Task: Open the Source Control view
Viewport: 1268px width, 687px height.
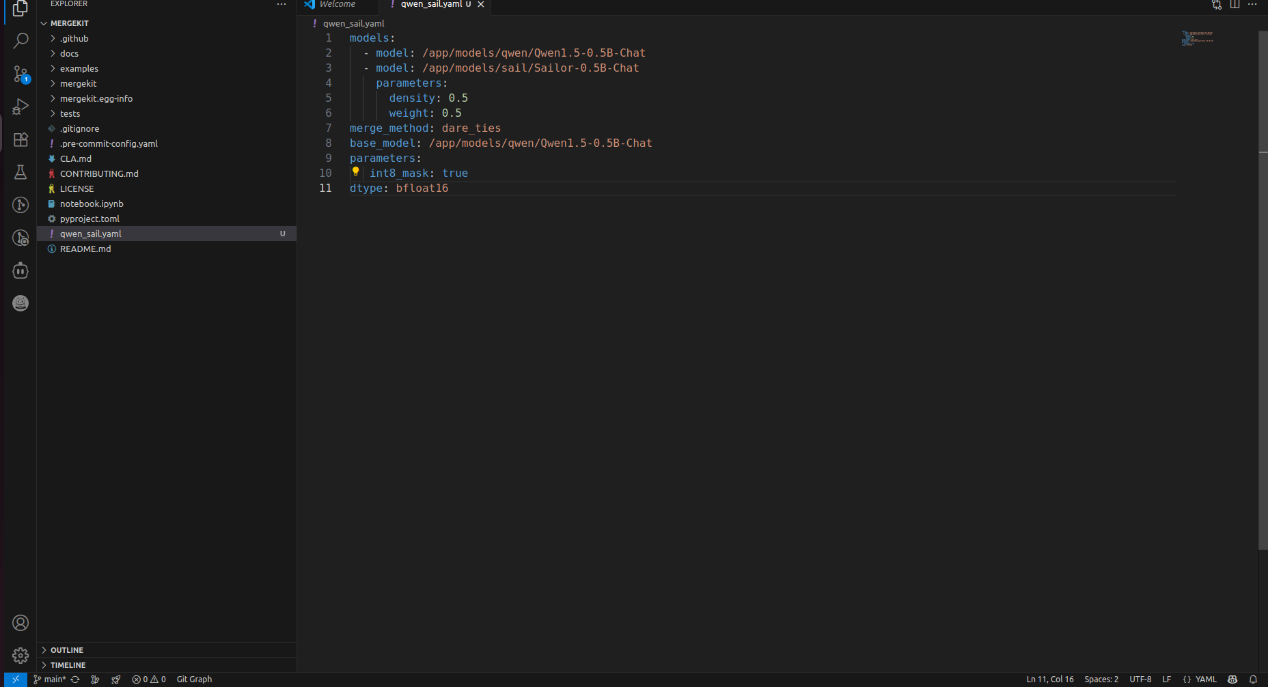Action: pos(20,74)
